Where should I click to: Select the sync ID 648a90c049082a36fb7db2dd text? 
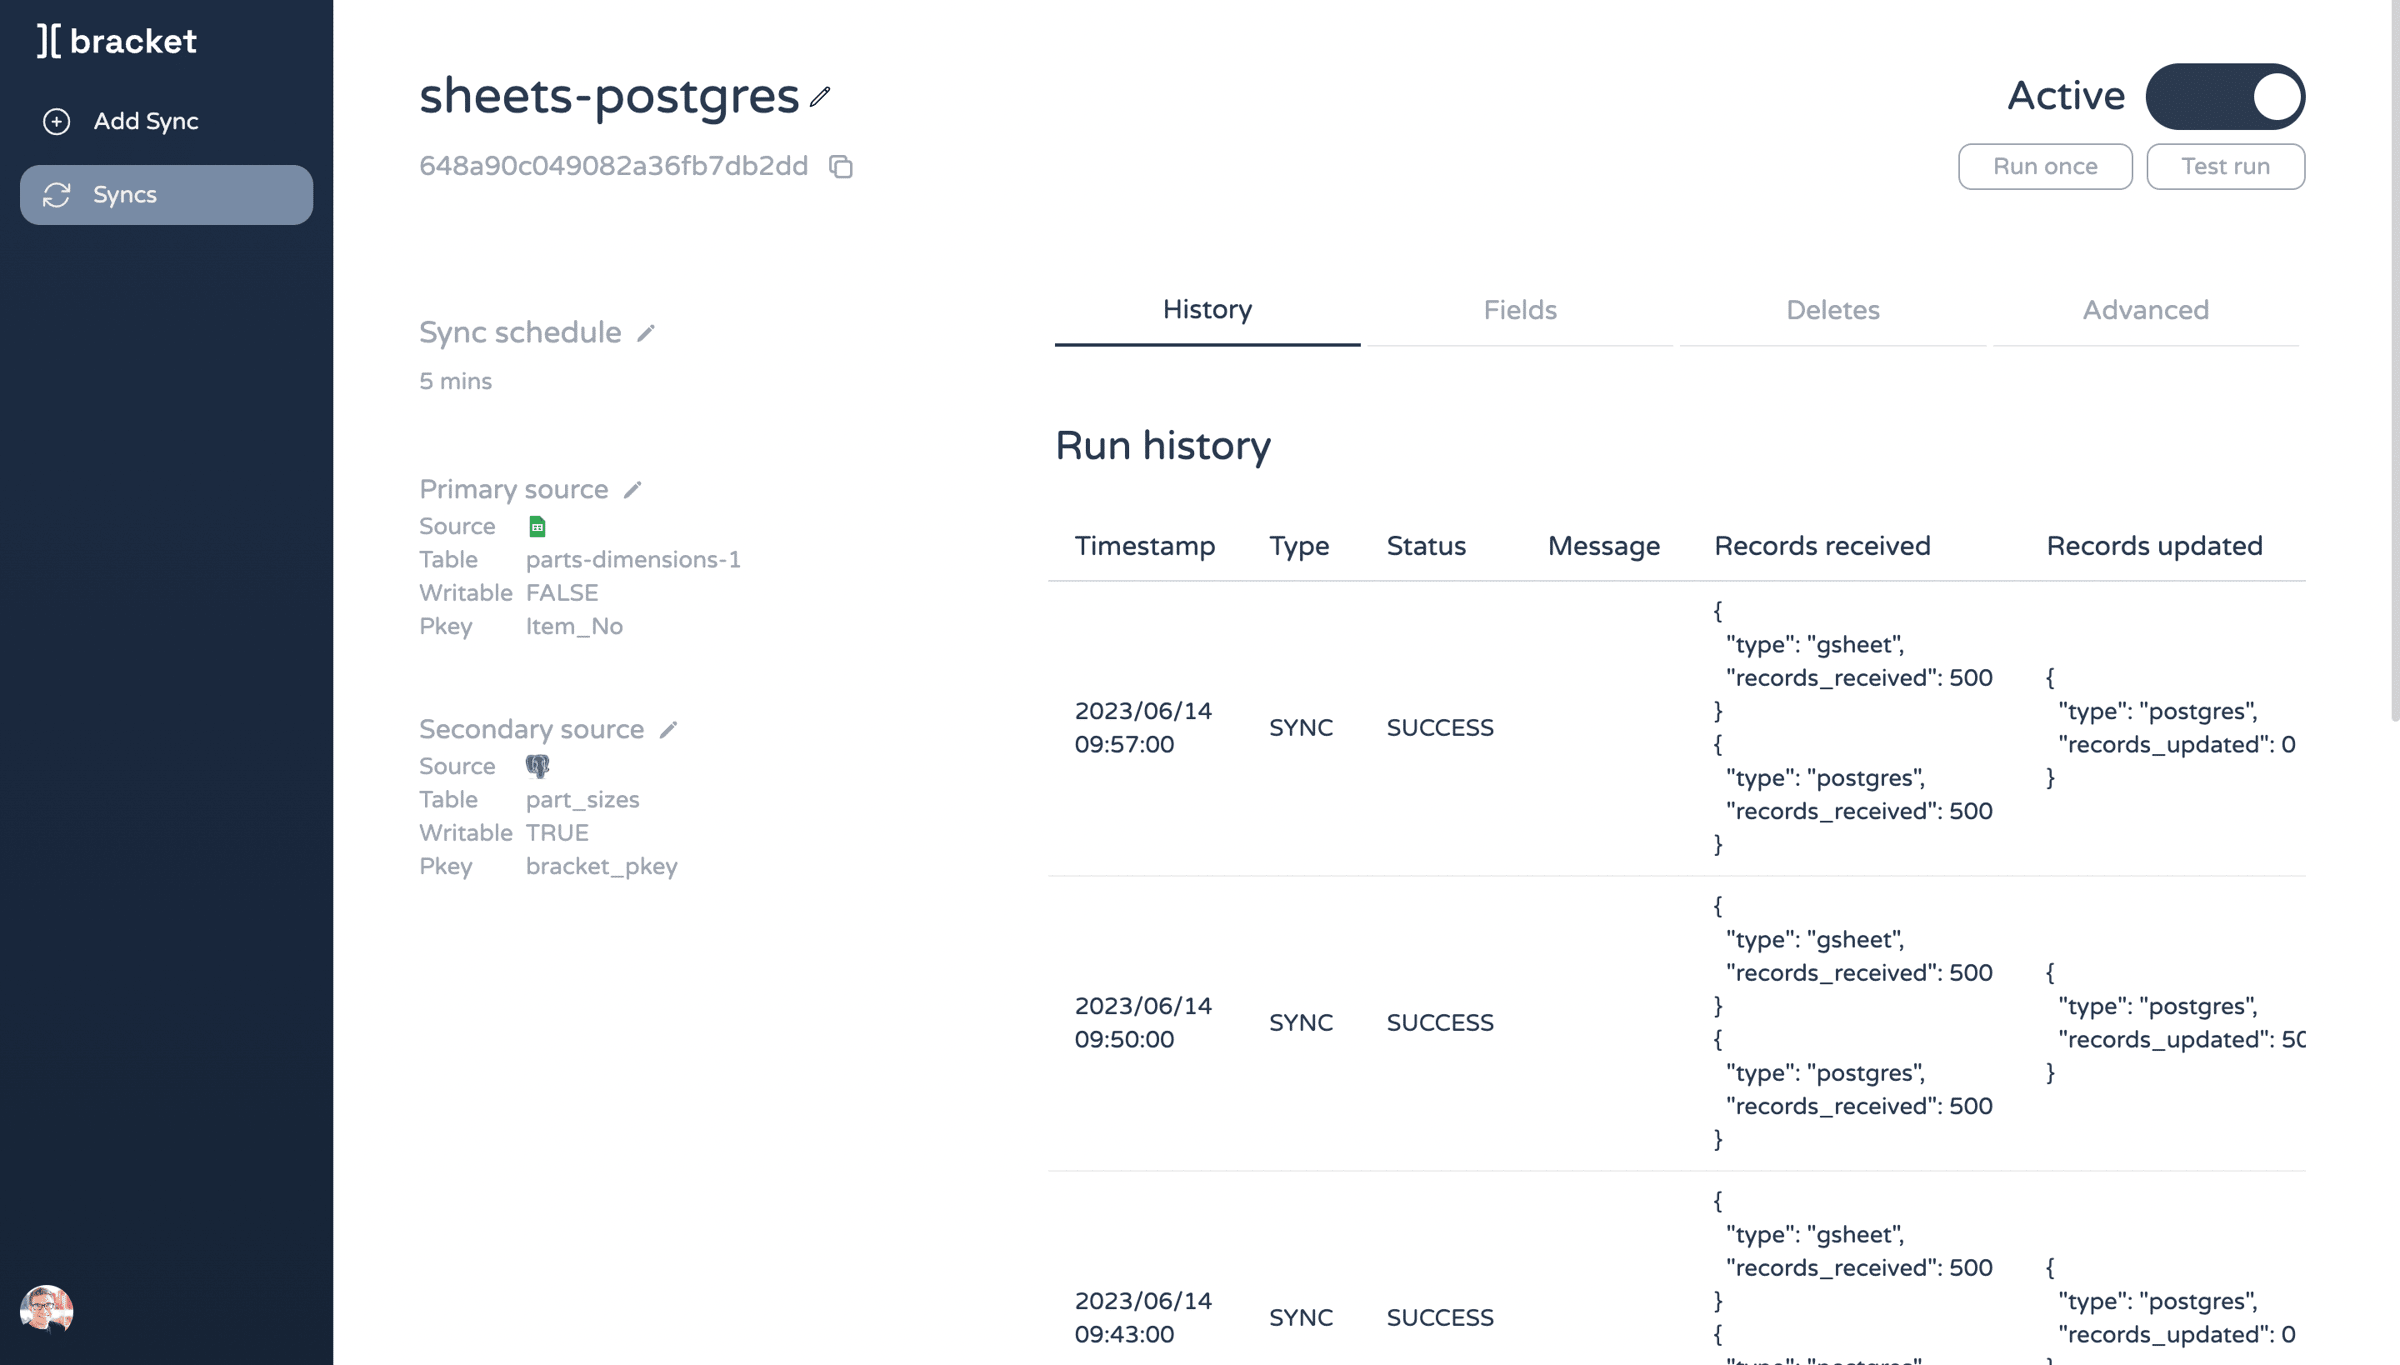click(x=613, y=167)
